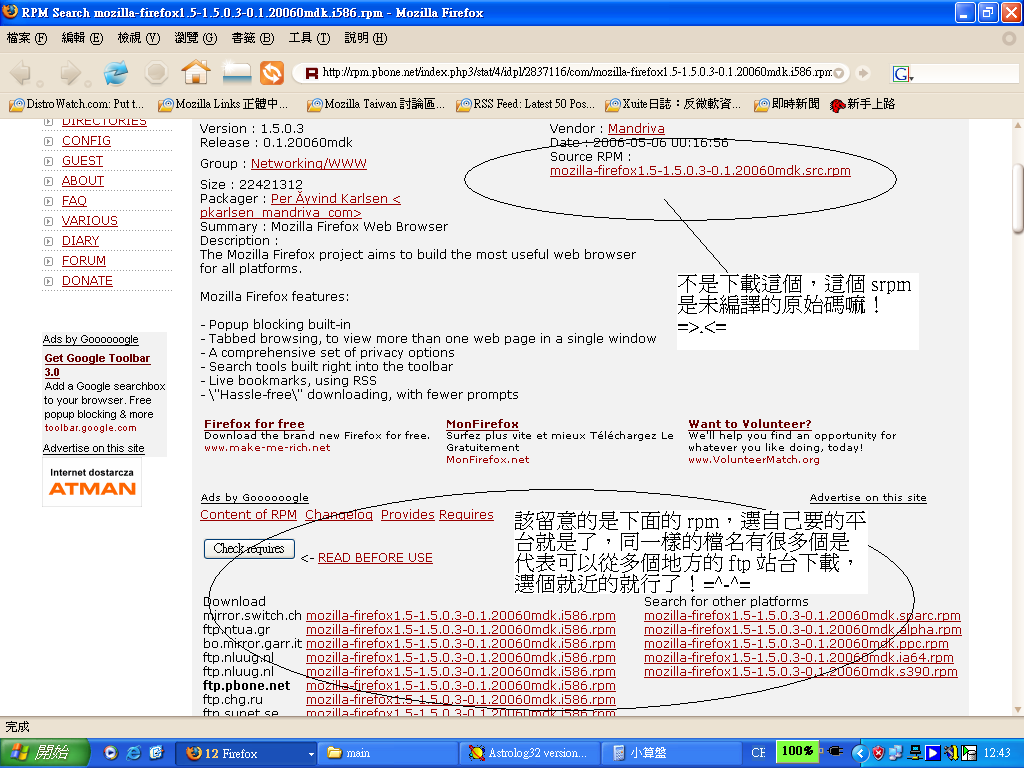Click the Back arrow icon
This screenshot has height=768, width=1024.
tap(22, 73)
